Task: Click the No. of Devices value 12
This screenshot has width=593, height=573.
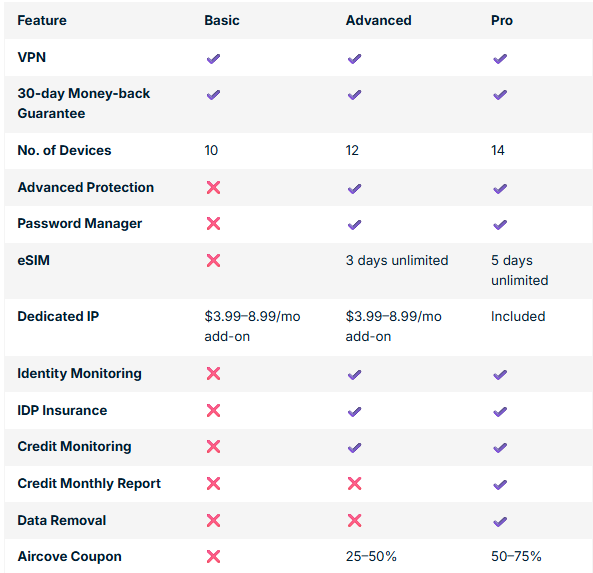Action: click(352, 151)
